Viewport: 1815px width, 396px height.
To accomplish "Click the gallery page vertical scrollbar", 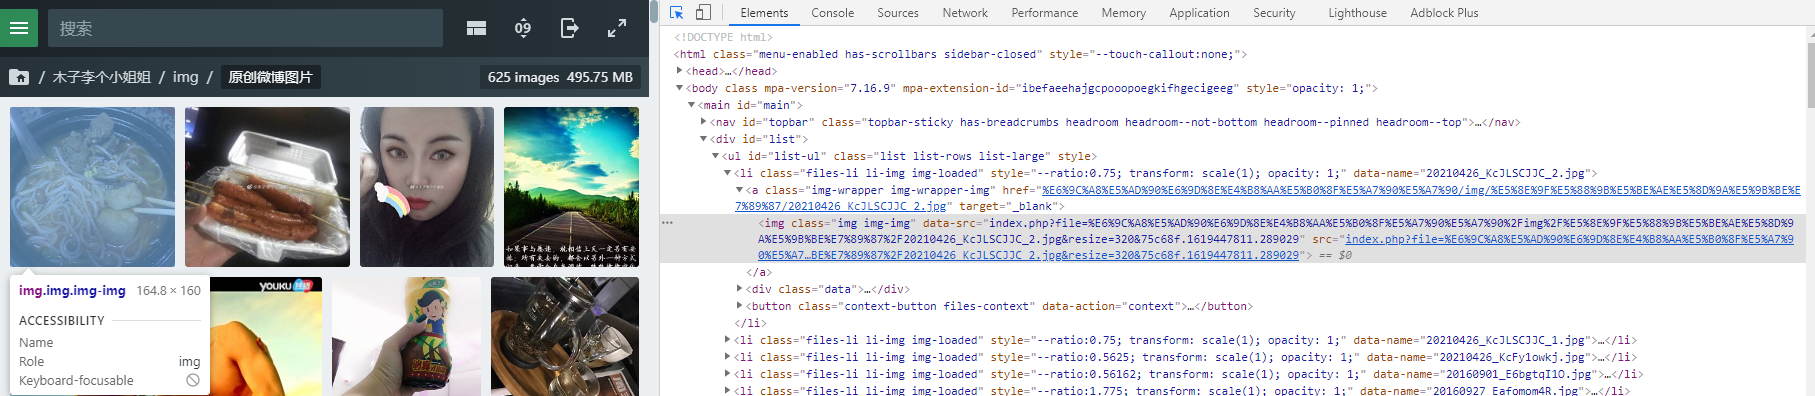I will coord(654,12).
